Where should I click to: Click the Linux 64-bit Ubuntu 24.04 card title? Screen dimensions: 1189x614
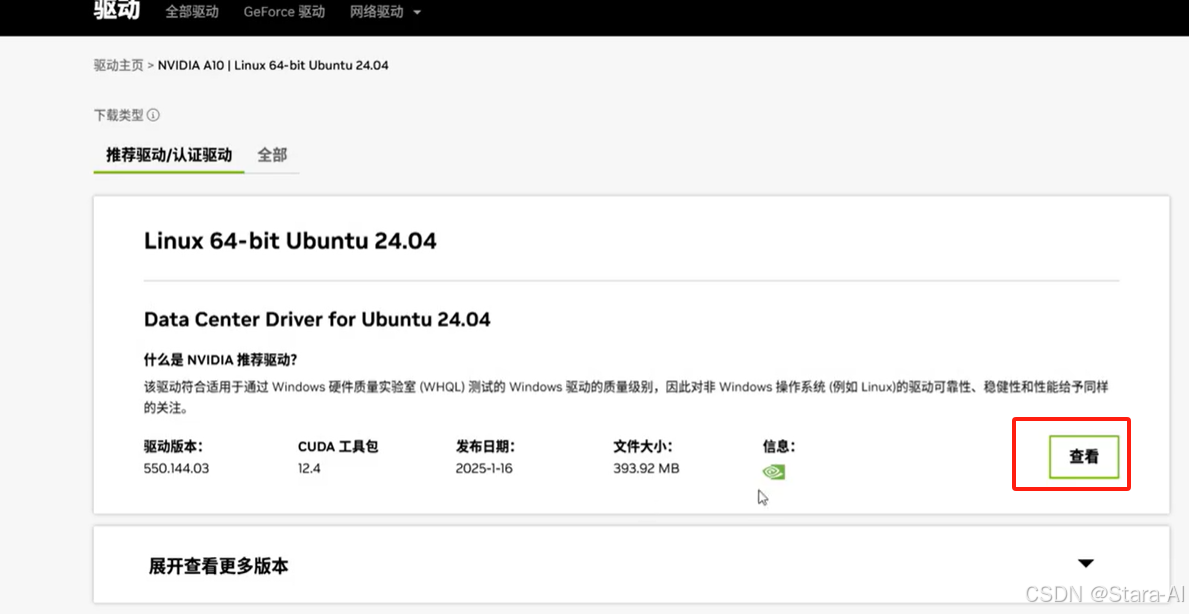coord(290,242)
